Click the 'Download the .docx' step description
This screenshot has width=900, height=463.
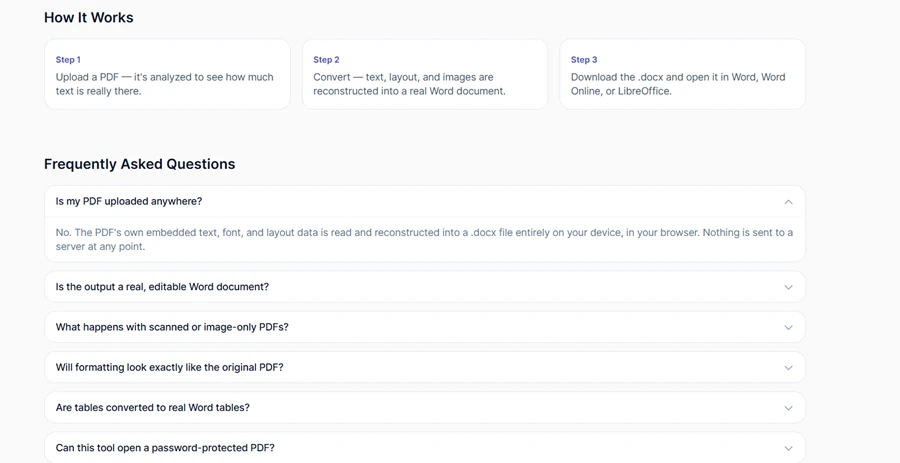point(678,84)
